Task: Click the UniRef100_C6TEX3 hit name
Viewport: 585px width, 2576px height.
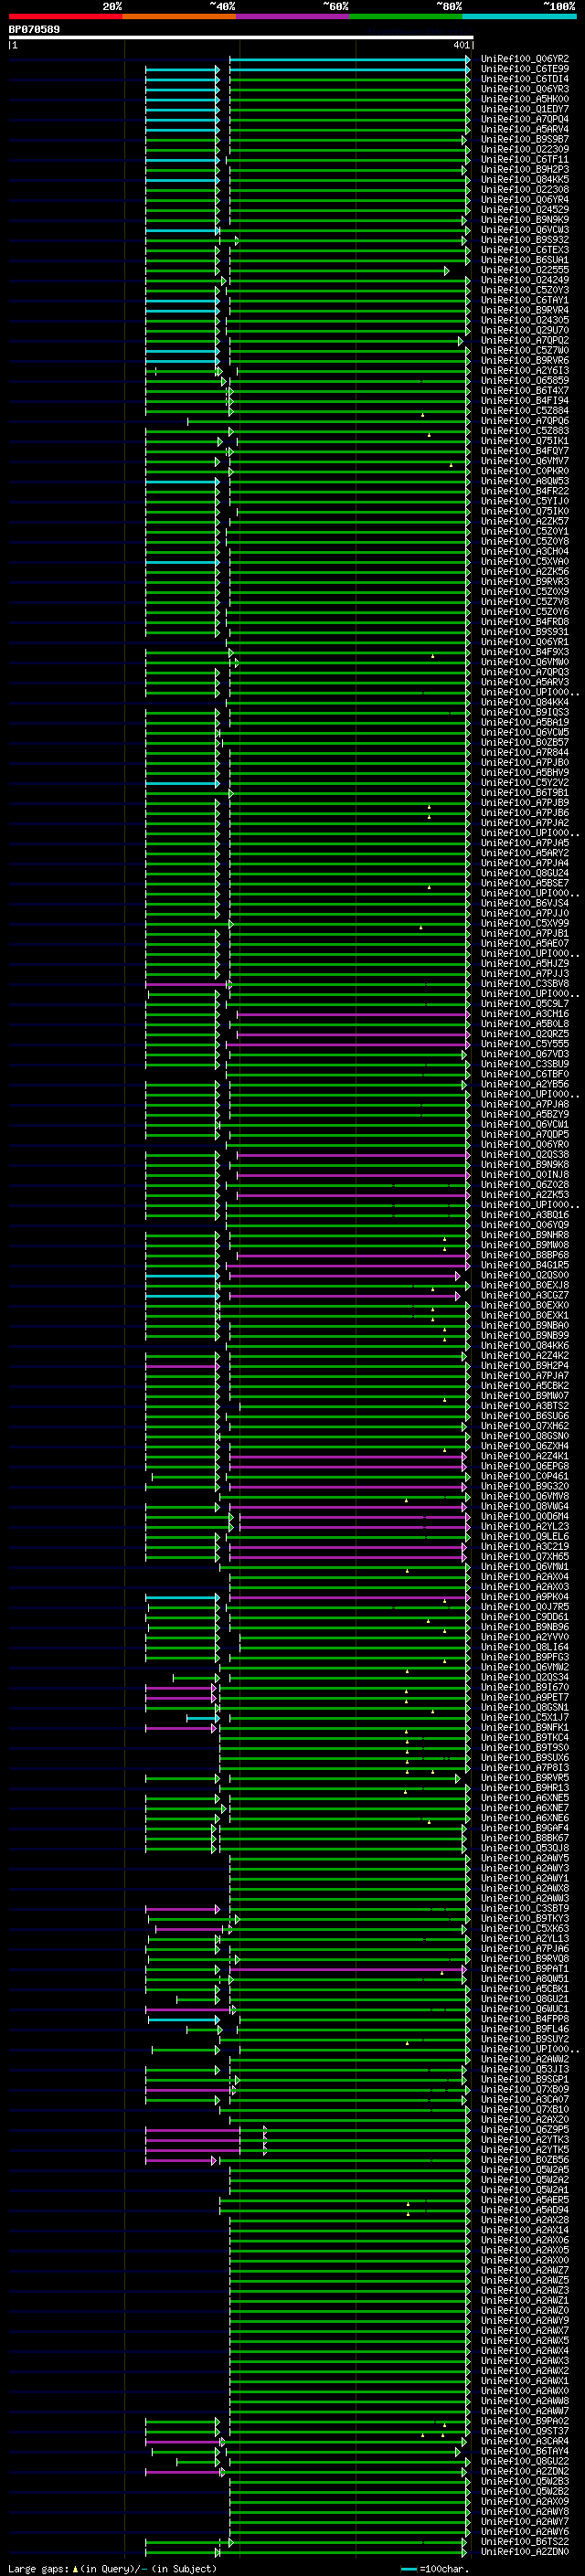Action: [x=525, y=250]
